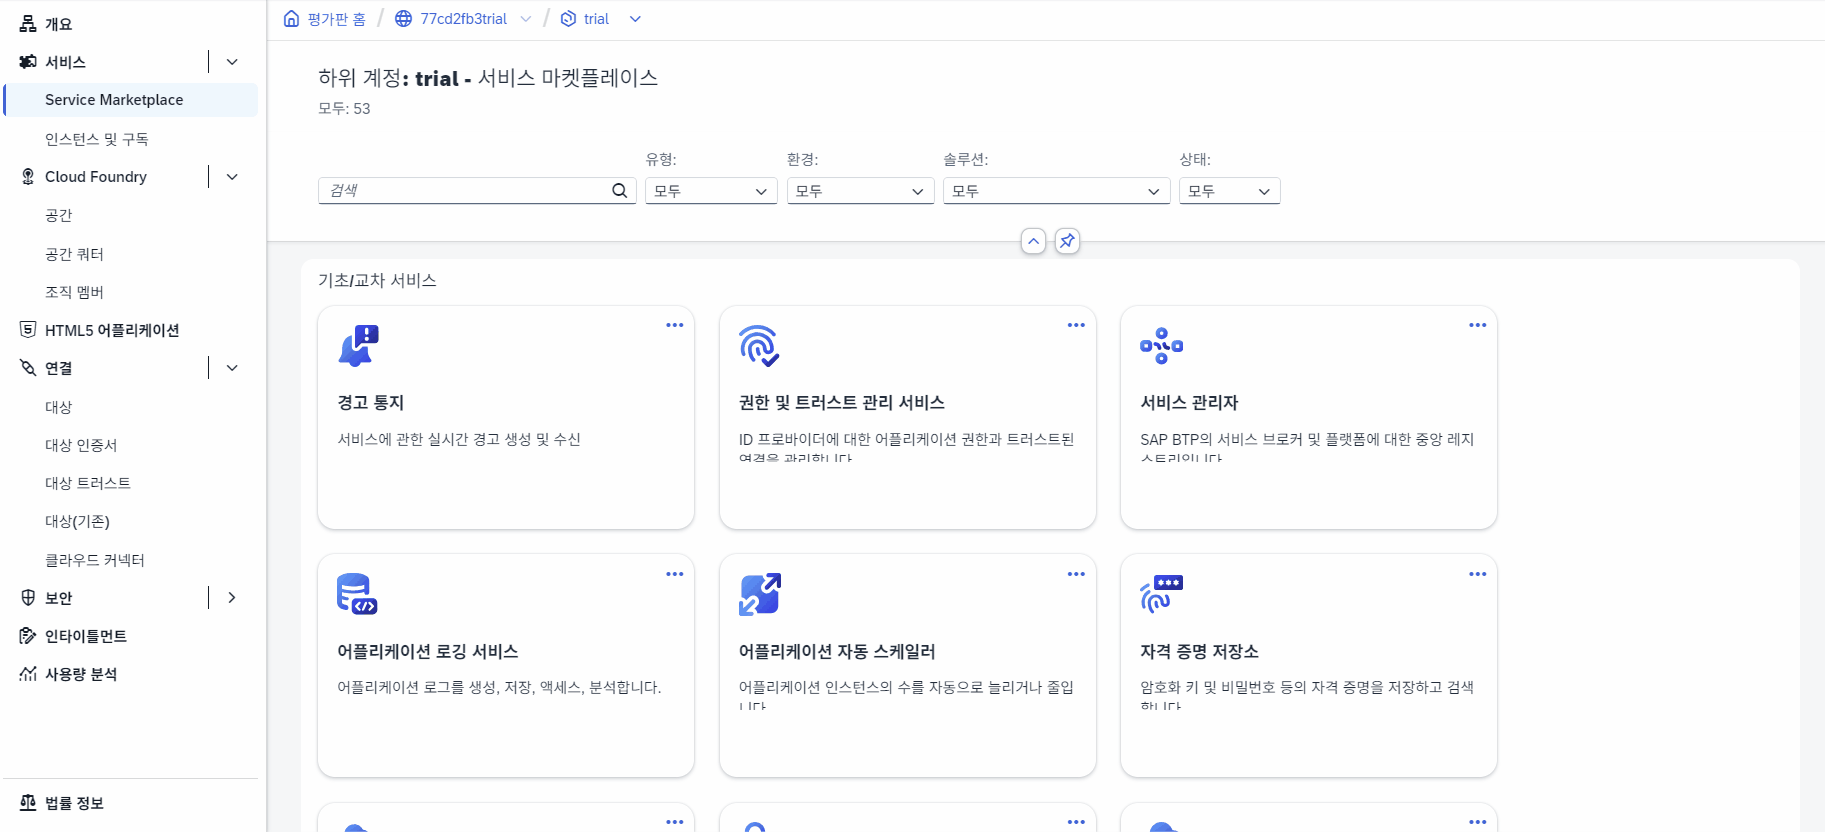Click the 인타이틀먼트 icon in sidebar
This screenshot has width=1825, height=832.
[28, 636]
